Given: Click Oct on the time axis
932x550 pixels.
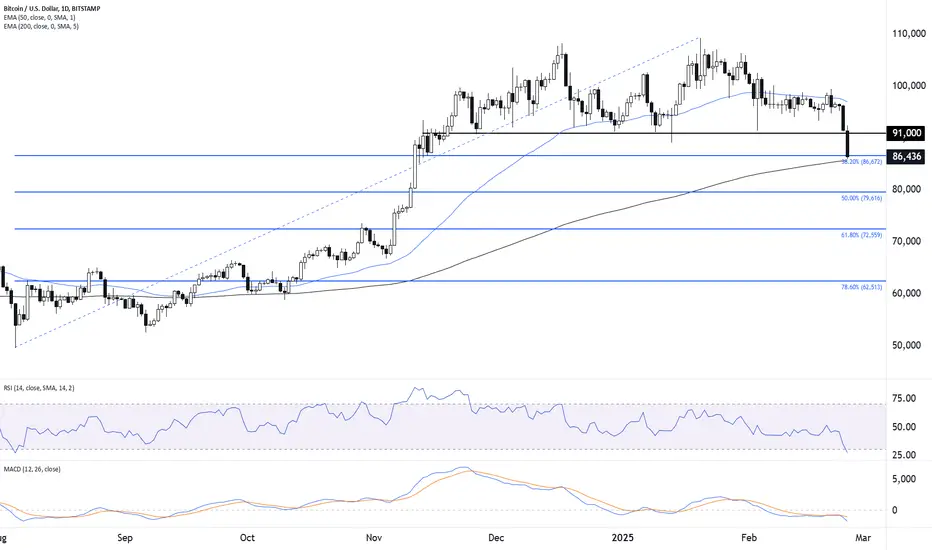Looking at the screenshot, I should [247, 538].
